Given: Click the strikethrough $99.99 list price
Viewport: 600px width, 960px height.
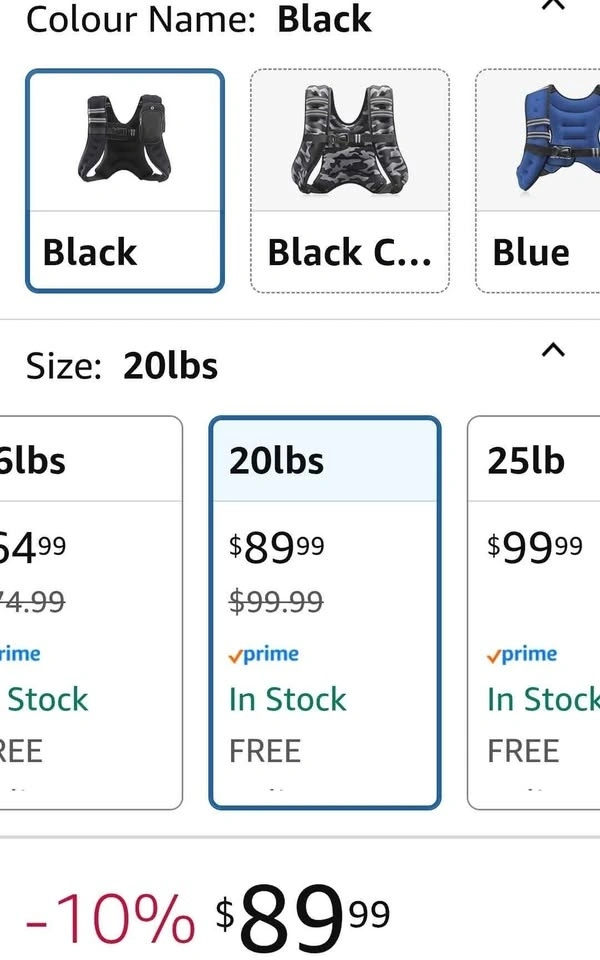Looking at the screenshot, I should (276, 601).
